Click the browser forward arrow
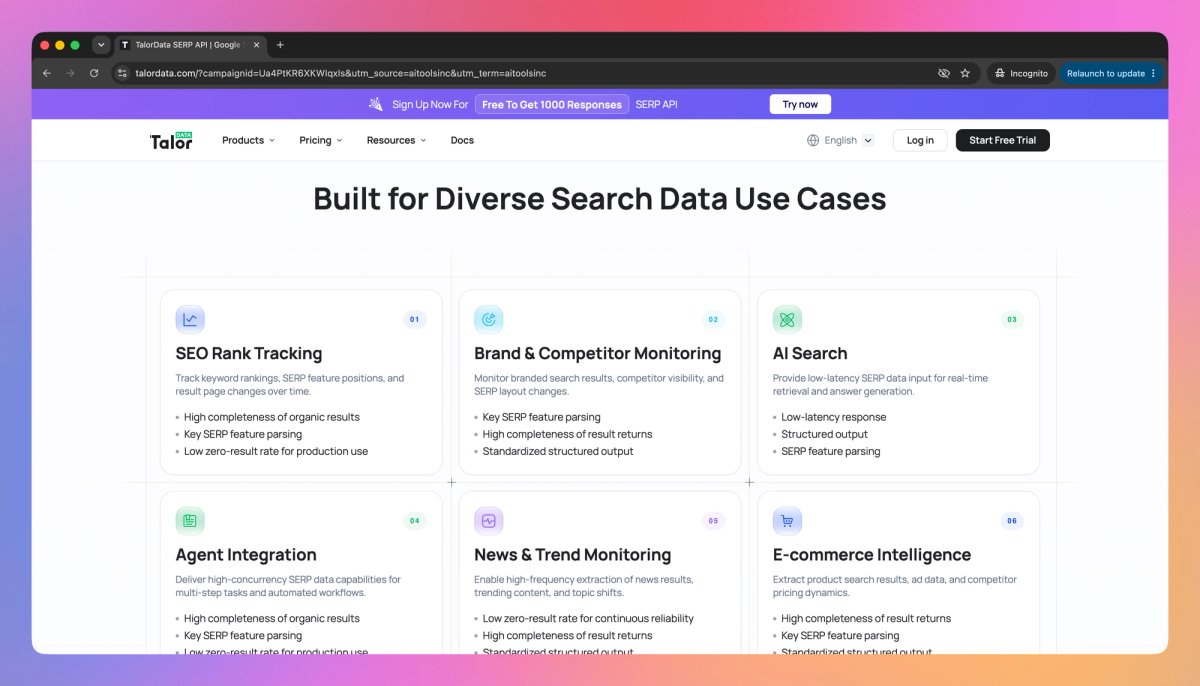1200x686 pixels. click(x=70, y=73)
